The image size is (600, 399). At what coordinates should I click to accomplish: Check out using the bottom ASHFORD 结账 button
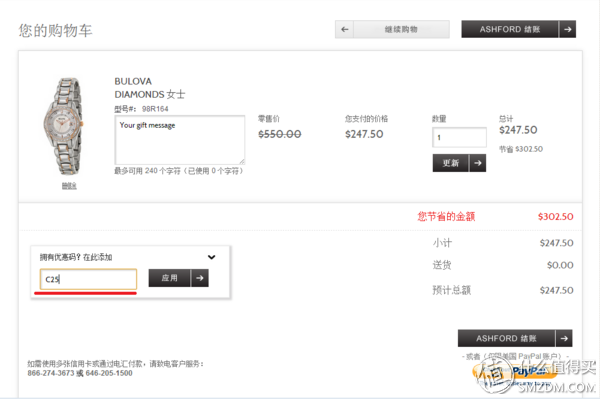[x=506, y=339]
